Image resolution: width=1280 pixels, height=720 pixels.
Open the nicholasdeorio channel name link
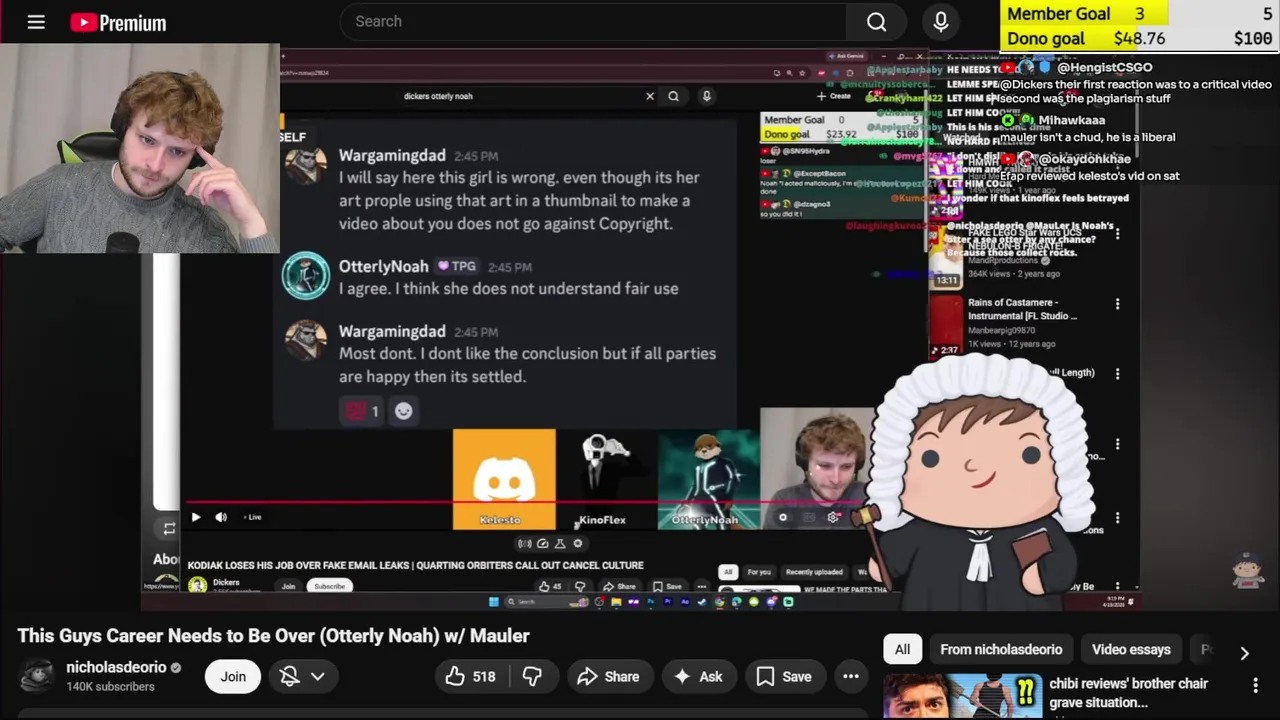tap(116, 667)
